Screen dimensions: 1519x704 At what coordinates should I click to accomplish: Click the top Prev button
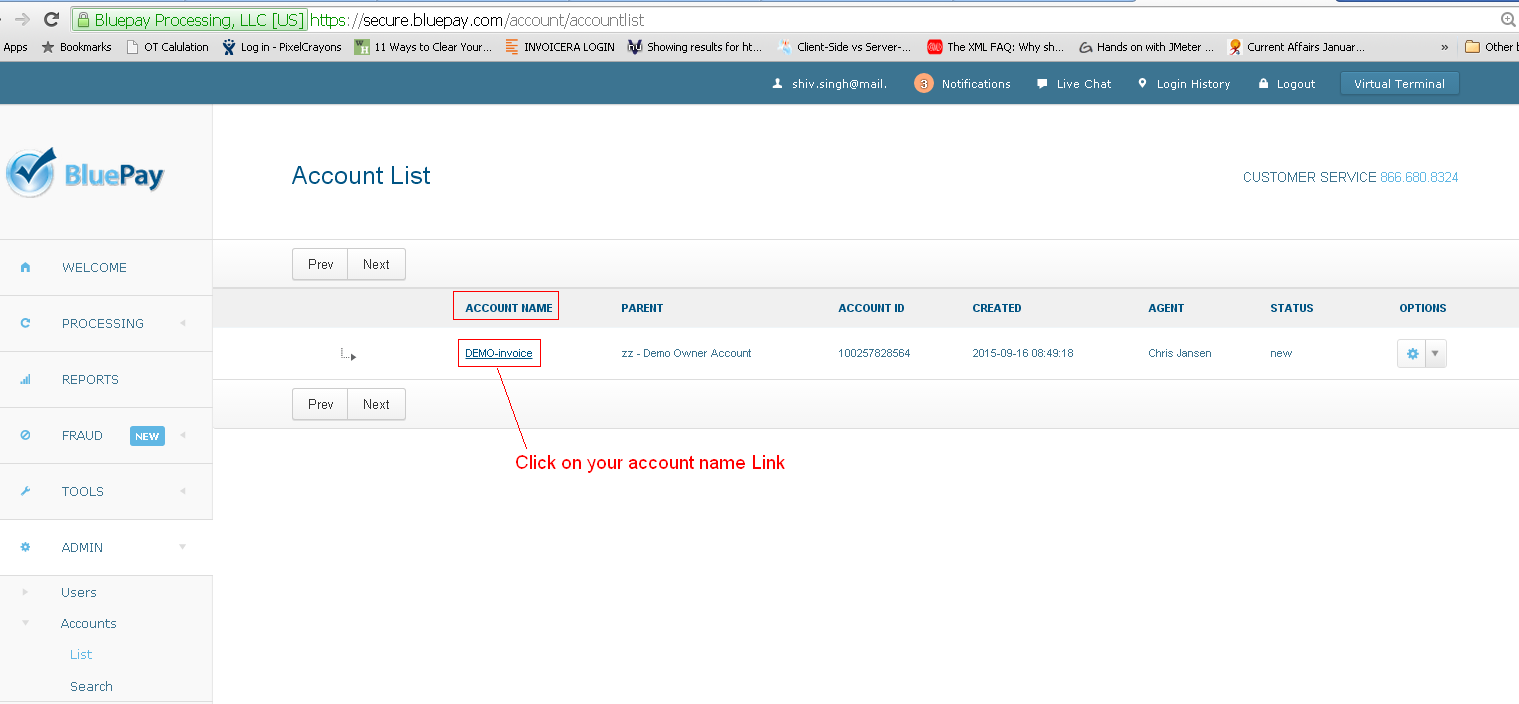[320, 264]
